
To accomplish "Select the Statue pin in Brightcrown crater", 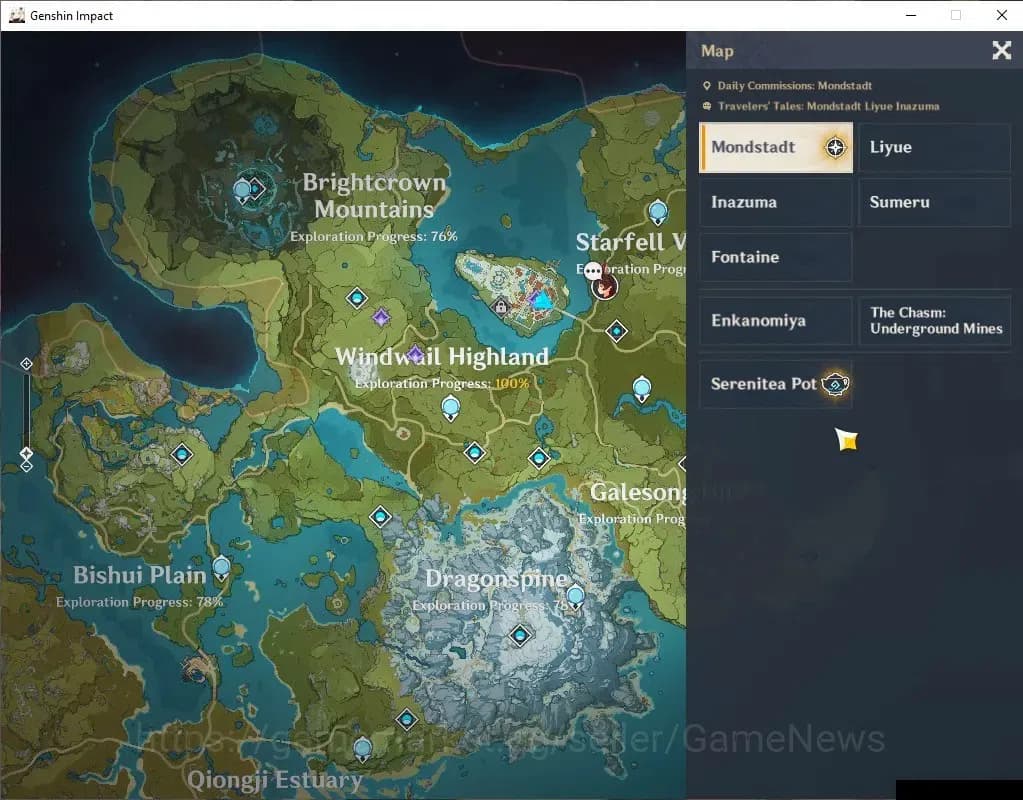I will pyautogui.click(x=242, y=192).
